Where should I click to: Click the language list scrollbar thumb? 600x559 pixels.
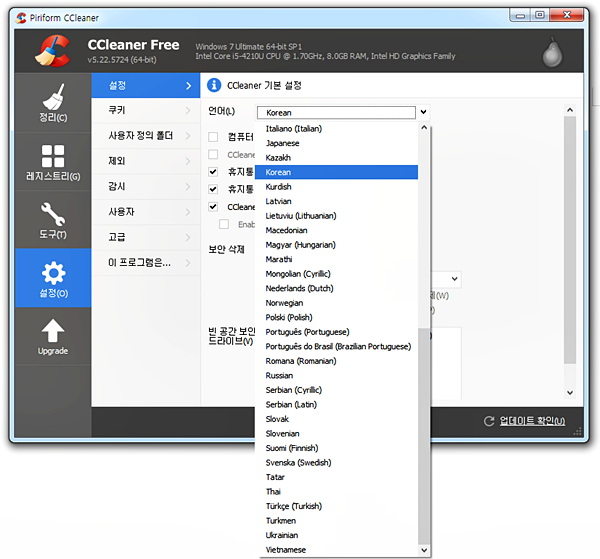coord(424,435)
